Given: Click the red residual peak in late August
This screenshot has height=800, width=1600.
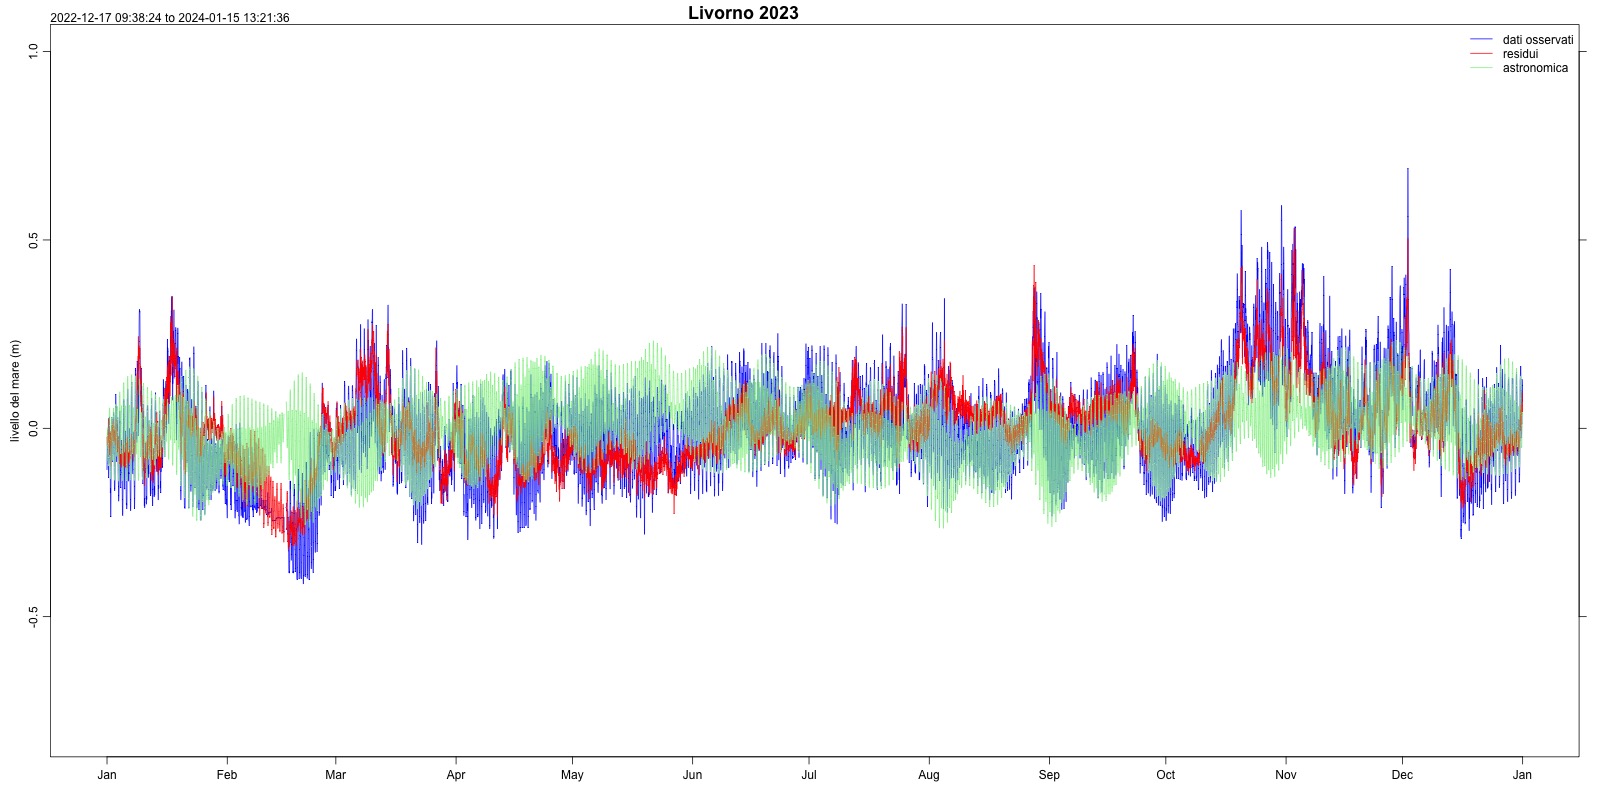Looking at the screenshot, I should (1034, 268).
